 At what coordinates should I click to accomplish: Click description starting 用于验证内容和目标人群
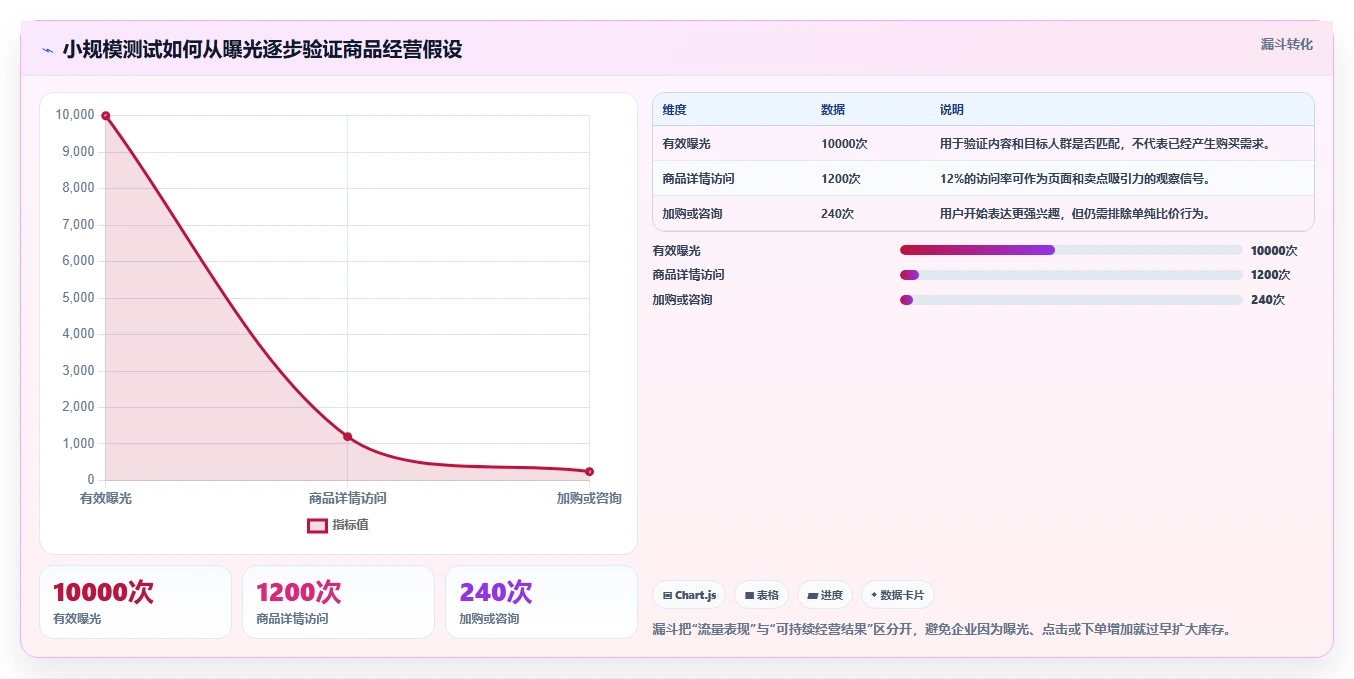point(1105,144)
